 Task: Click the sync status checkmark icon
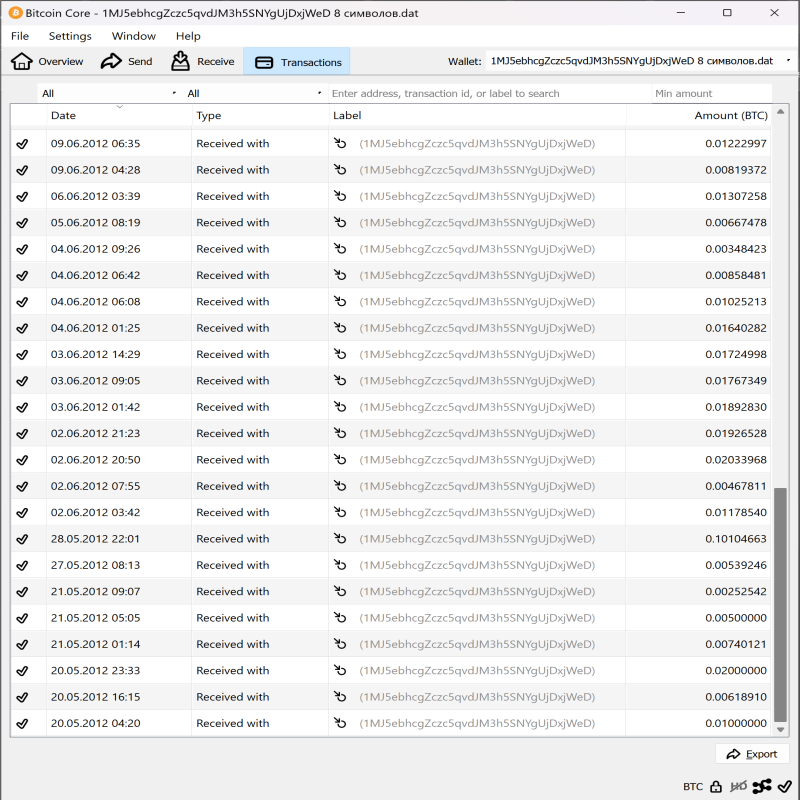(x=785, y=787)
